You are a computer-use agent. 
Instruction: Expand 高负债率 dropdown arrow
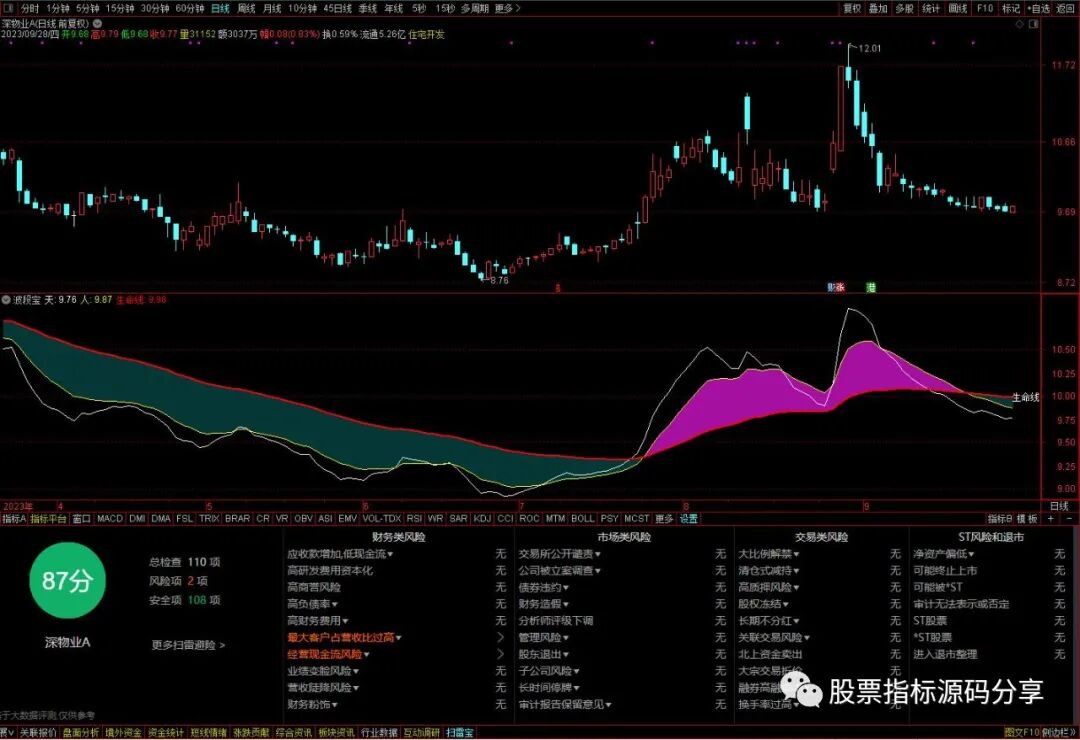(334, 604)
